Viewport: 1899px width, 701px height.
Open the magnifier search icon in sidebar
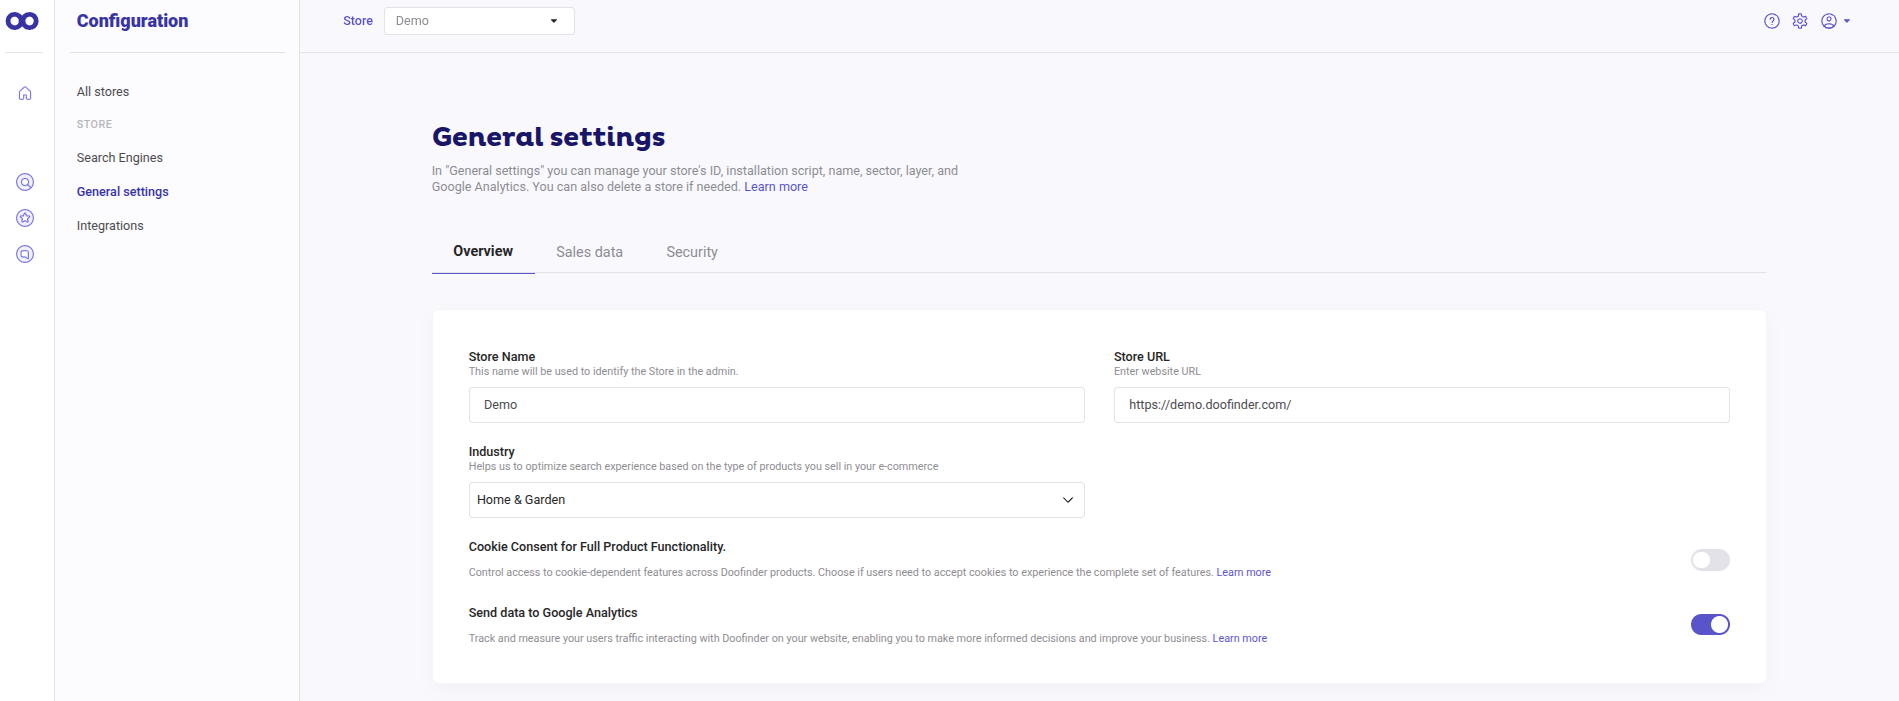(25, 182)
